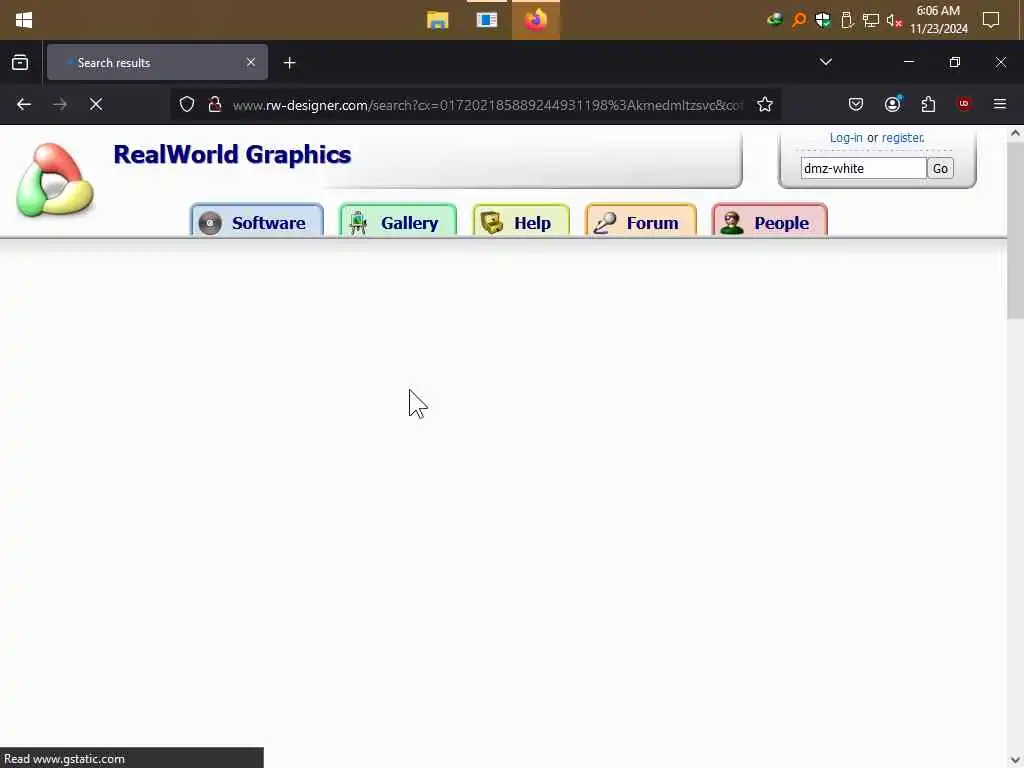Open Firefox recent tabs view button
Image resolution: width=1024 pixels, height=768 pixels.
coord(20,63)
